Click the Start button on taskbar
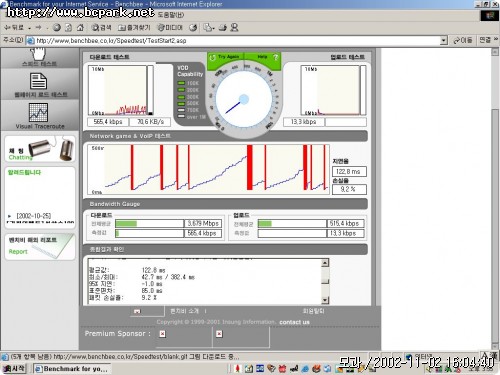 (14, 369)
